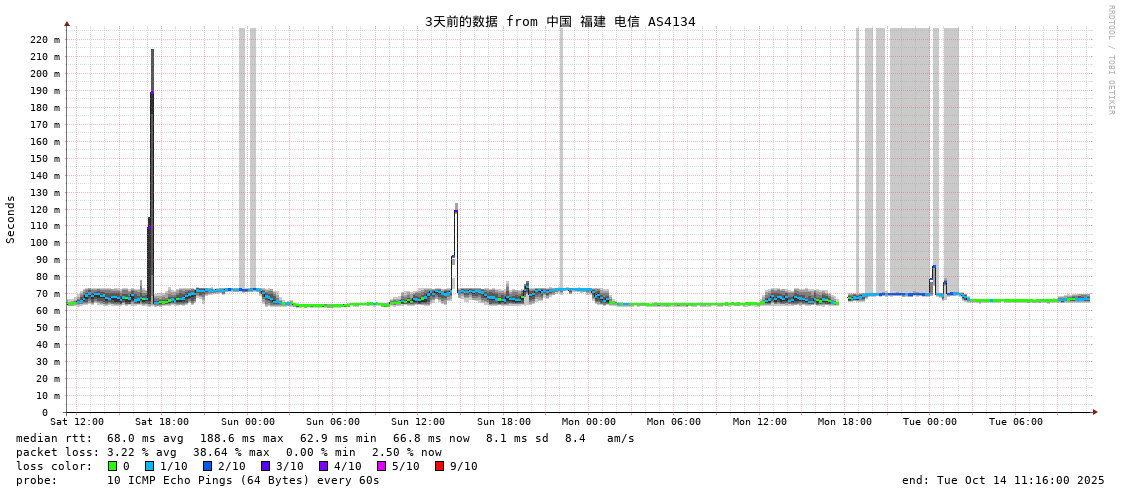Click the light blue 1/10 loss swatch

pos(150,466)
